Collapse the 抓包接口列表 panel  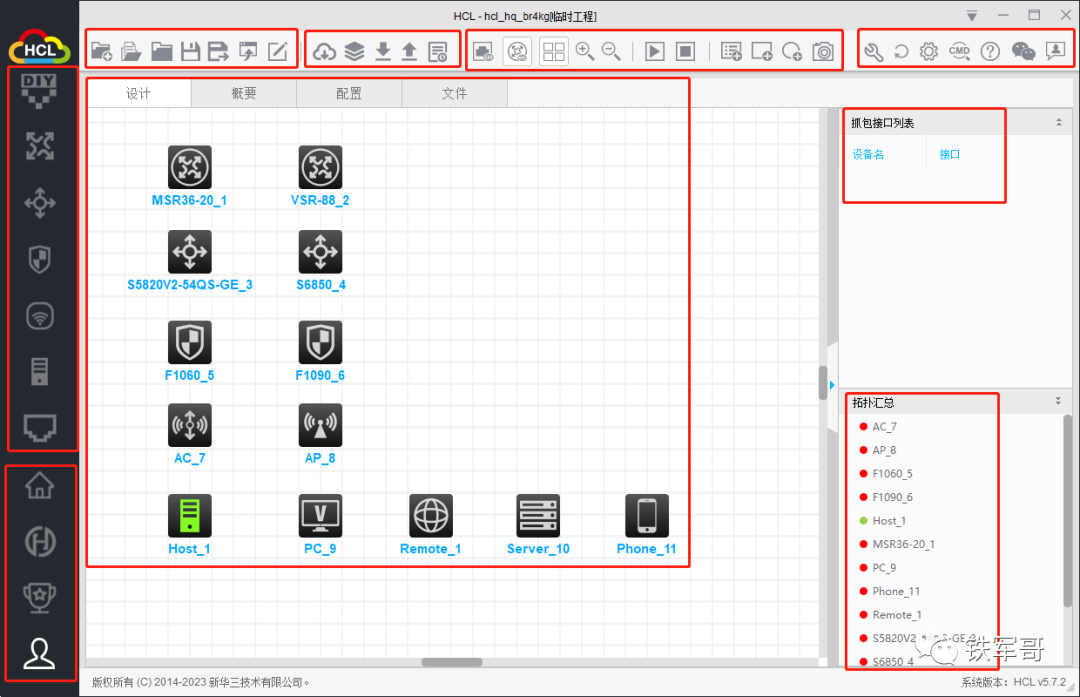(x=1058, y=123)
